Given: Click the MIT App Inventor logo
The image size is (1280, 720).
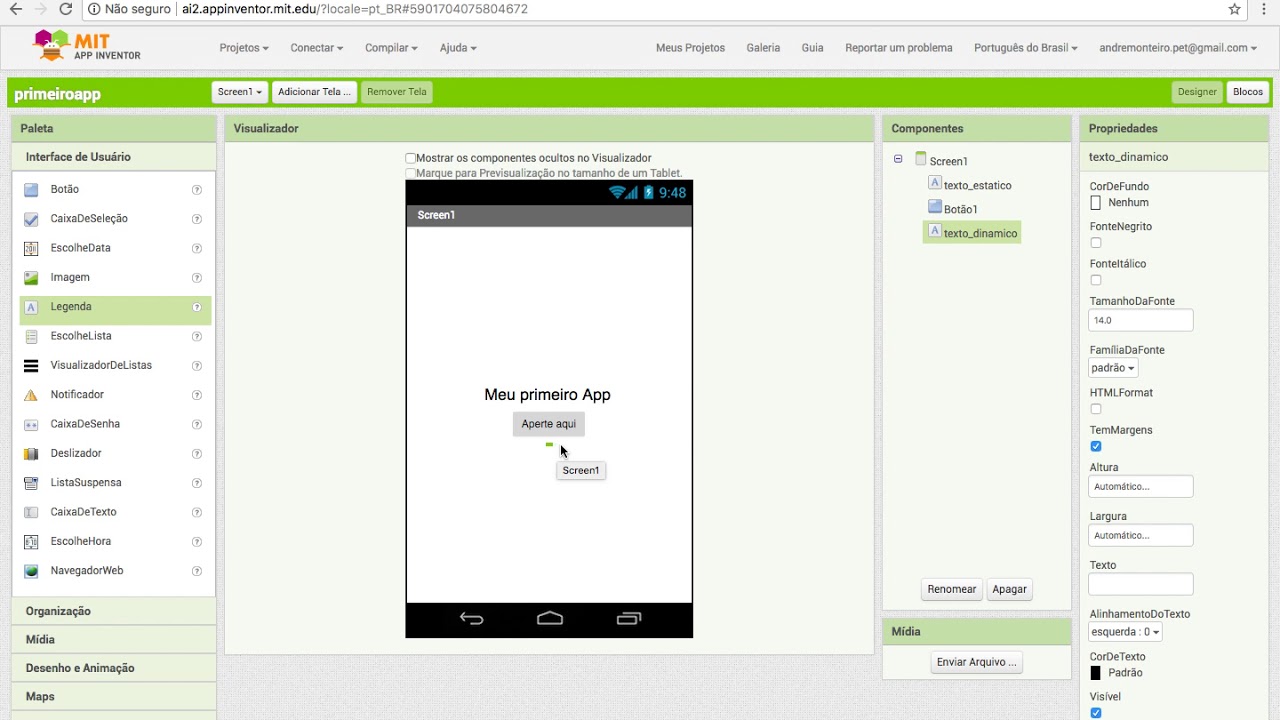Looking at the screenshot, I should [x=86, y=46].
